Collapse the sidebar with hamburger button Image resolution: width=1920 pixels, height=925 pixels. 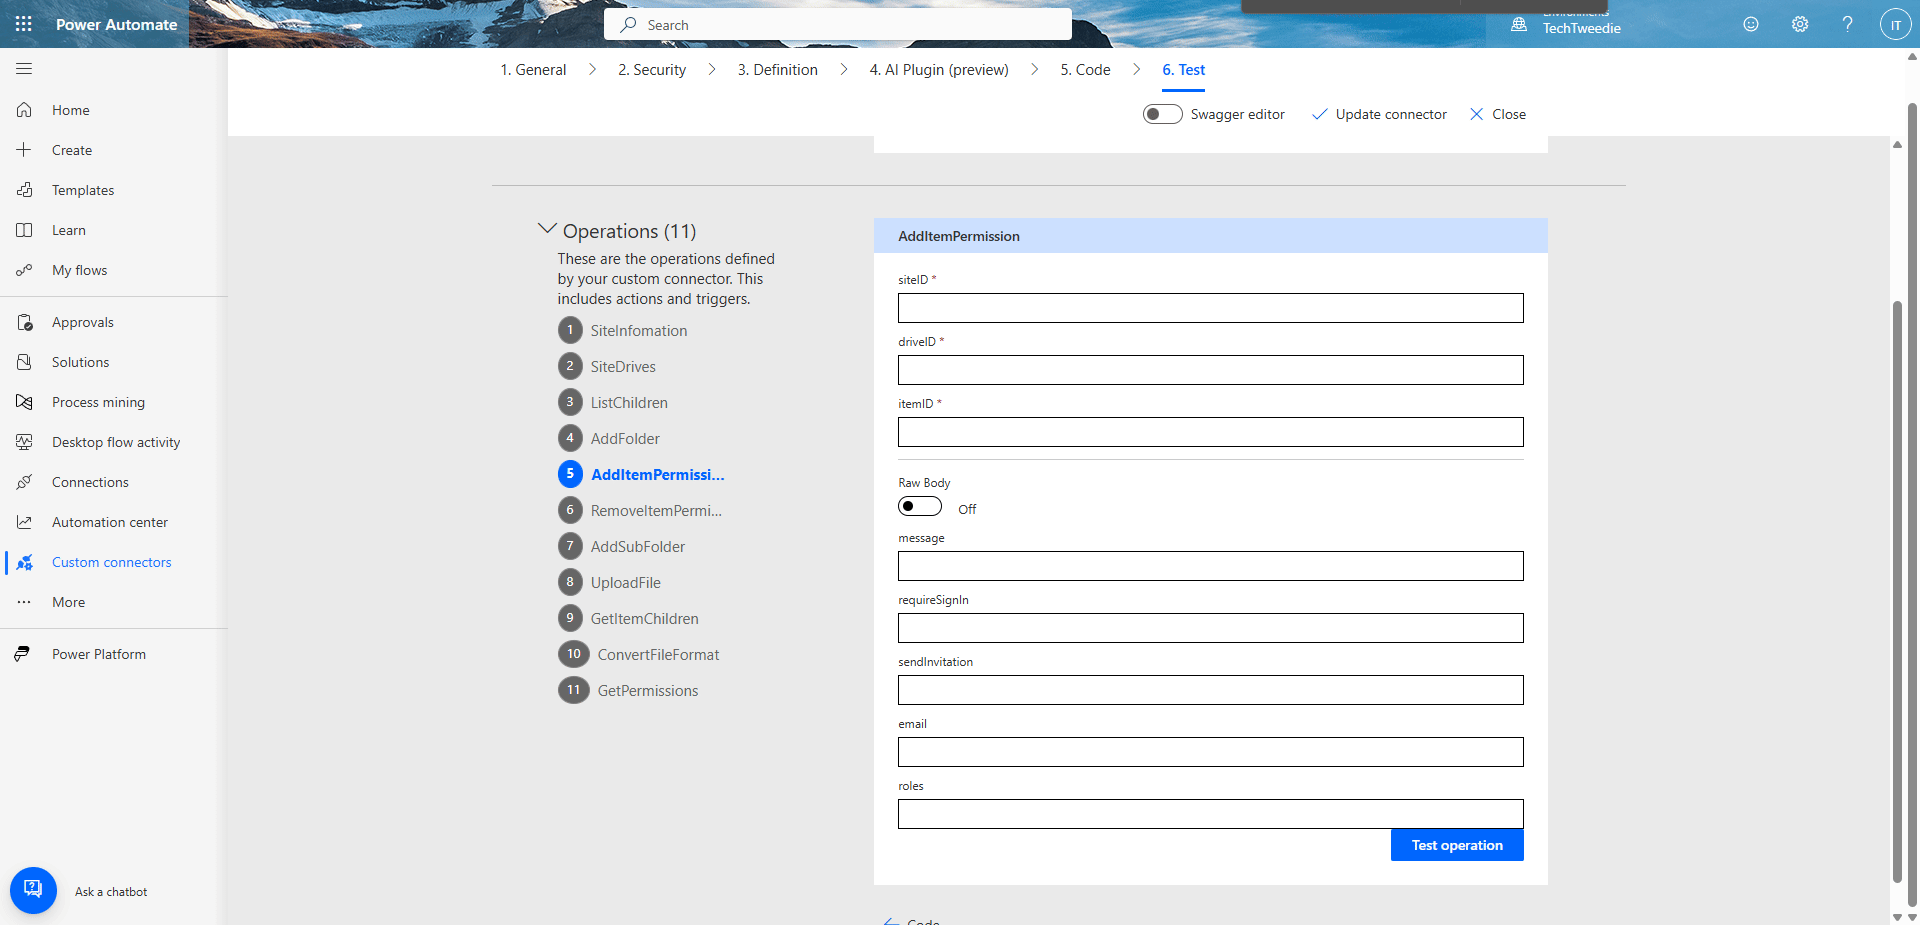(24, 68)
